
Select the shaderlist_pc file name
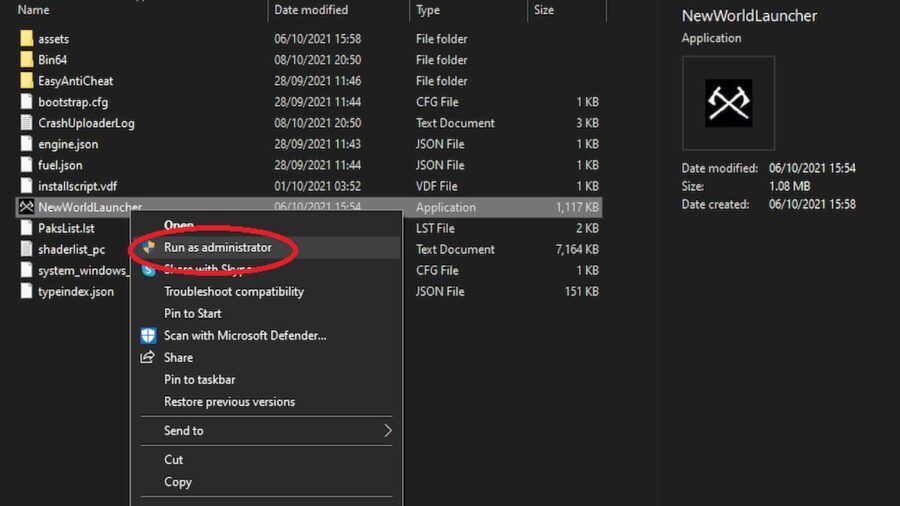click(72, 250)
